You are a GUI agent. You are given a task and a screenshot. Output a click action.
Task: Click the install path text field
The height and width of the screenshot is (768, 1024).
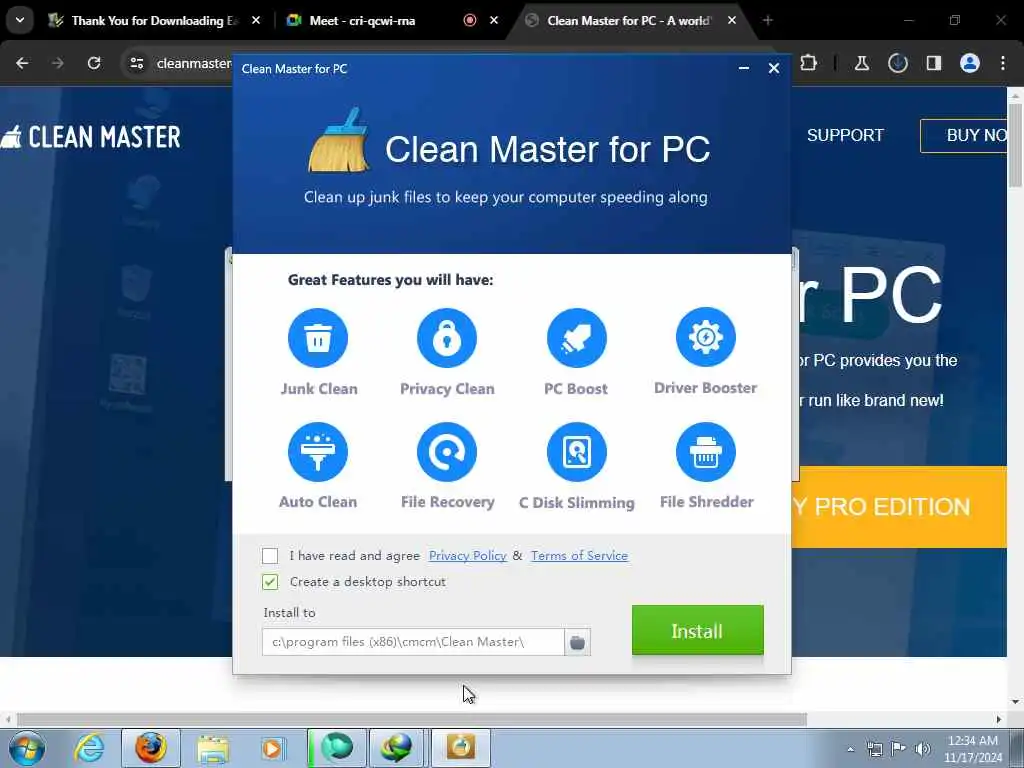click(413, 643)
